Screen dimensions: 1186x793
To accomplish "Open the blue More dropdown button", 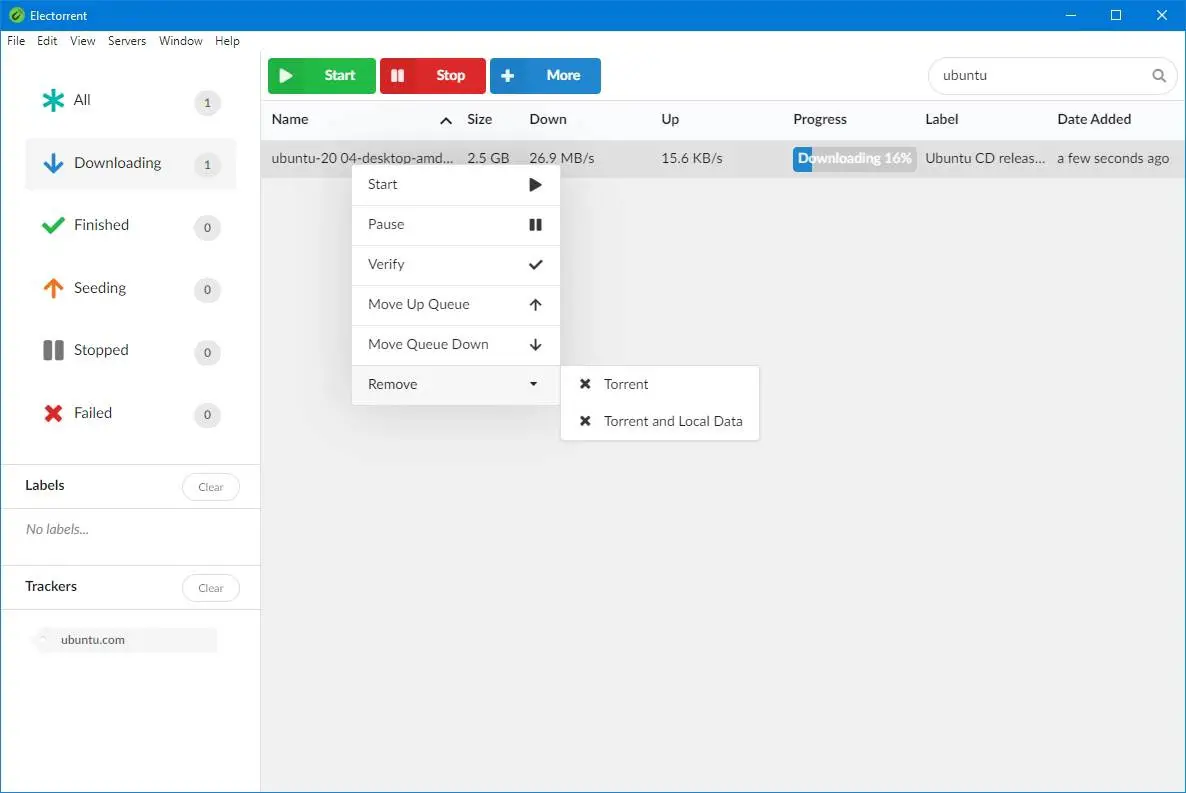I will (545, 76).
